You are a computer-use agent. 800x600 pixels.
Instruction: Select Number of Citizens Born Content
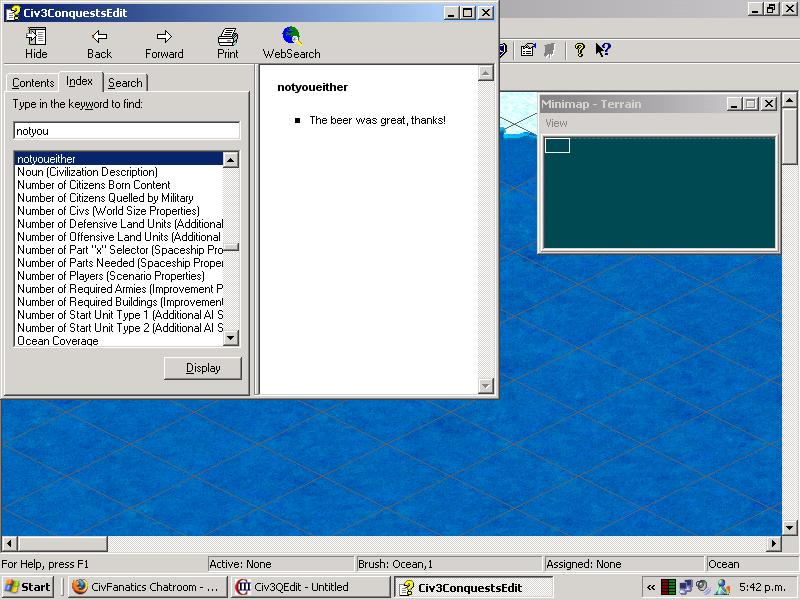click(x=119, y=185)
